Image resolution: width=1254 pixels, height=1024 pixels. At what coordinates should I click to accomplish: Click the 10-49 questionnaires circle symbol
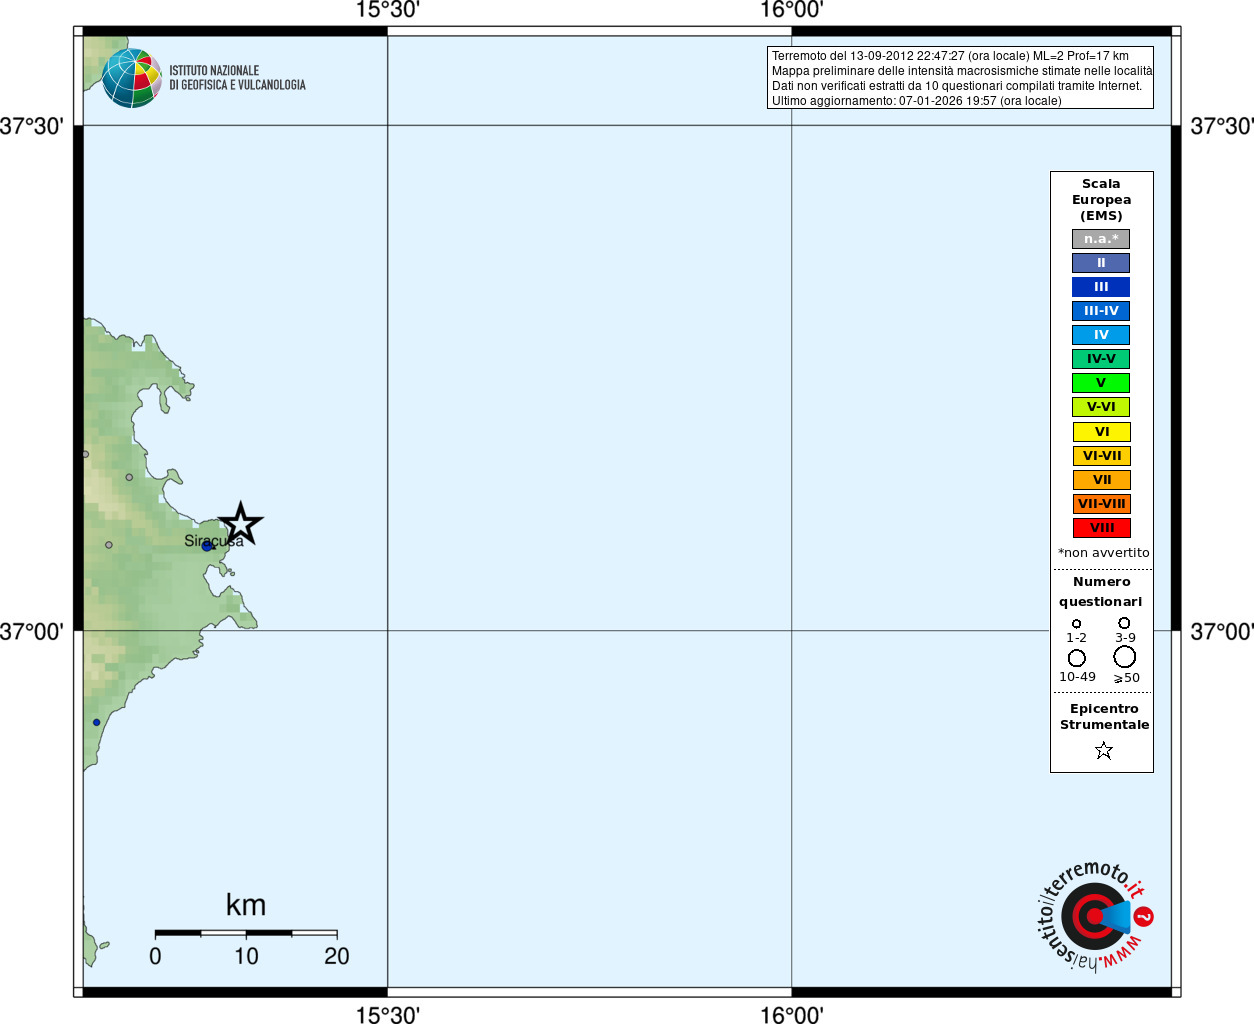(1077, 658)
